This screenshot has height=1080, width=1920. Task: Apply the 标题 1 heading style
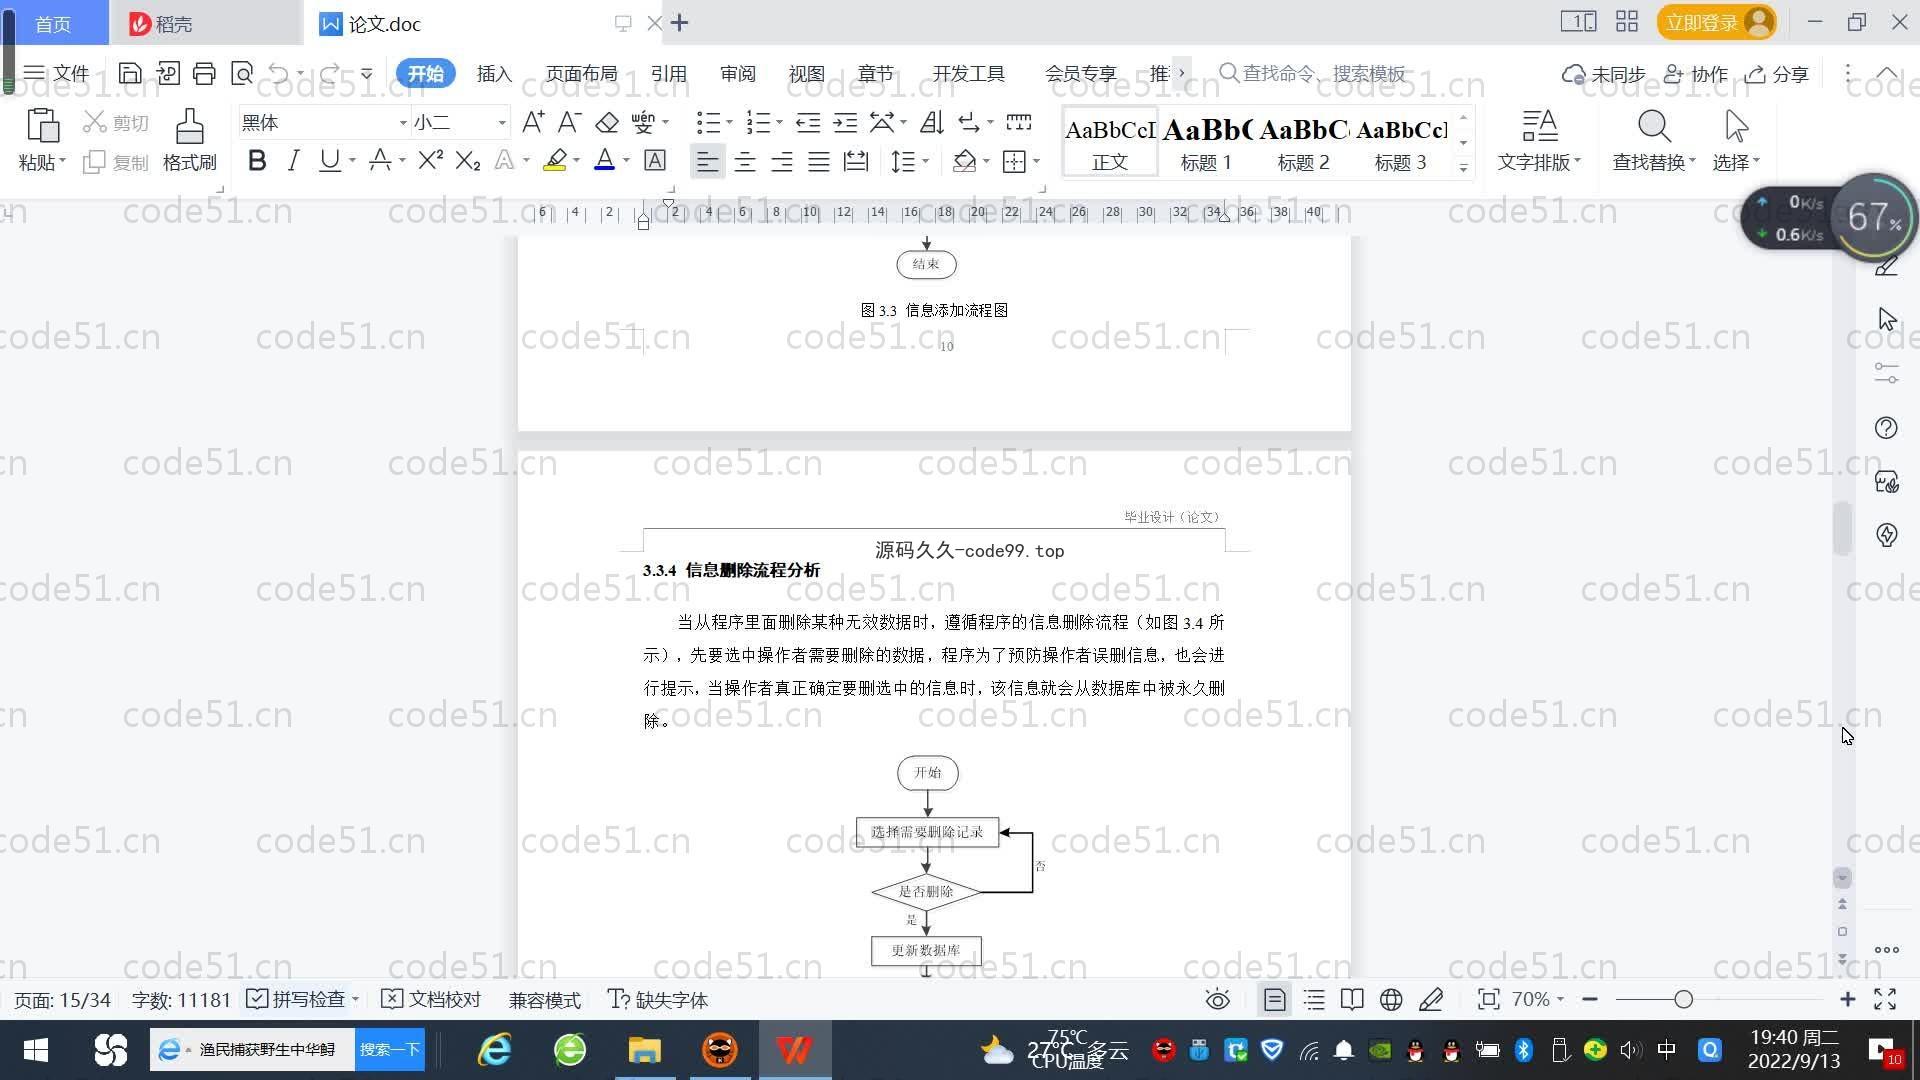[1206, 143]
